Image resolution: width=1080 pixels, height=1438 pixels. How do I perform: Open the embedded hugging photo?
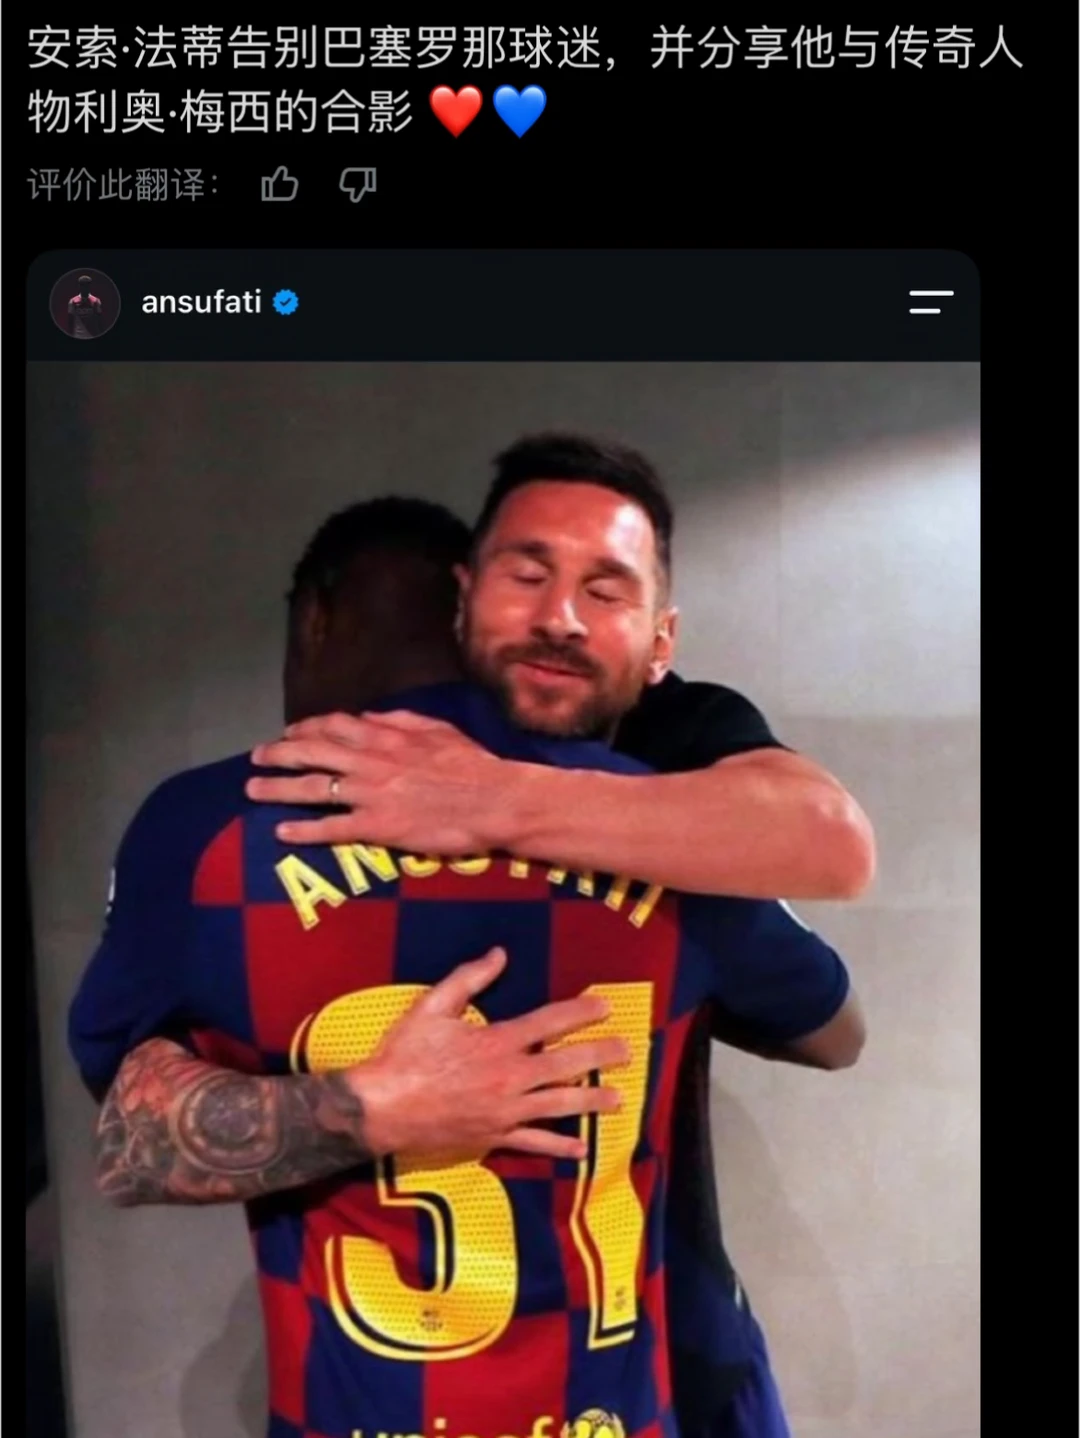(503, 899)
